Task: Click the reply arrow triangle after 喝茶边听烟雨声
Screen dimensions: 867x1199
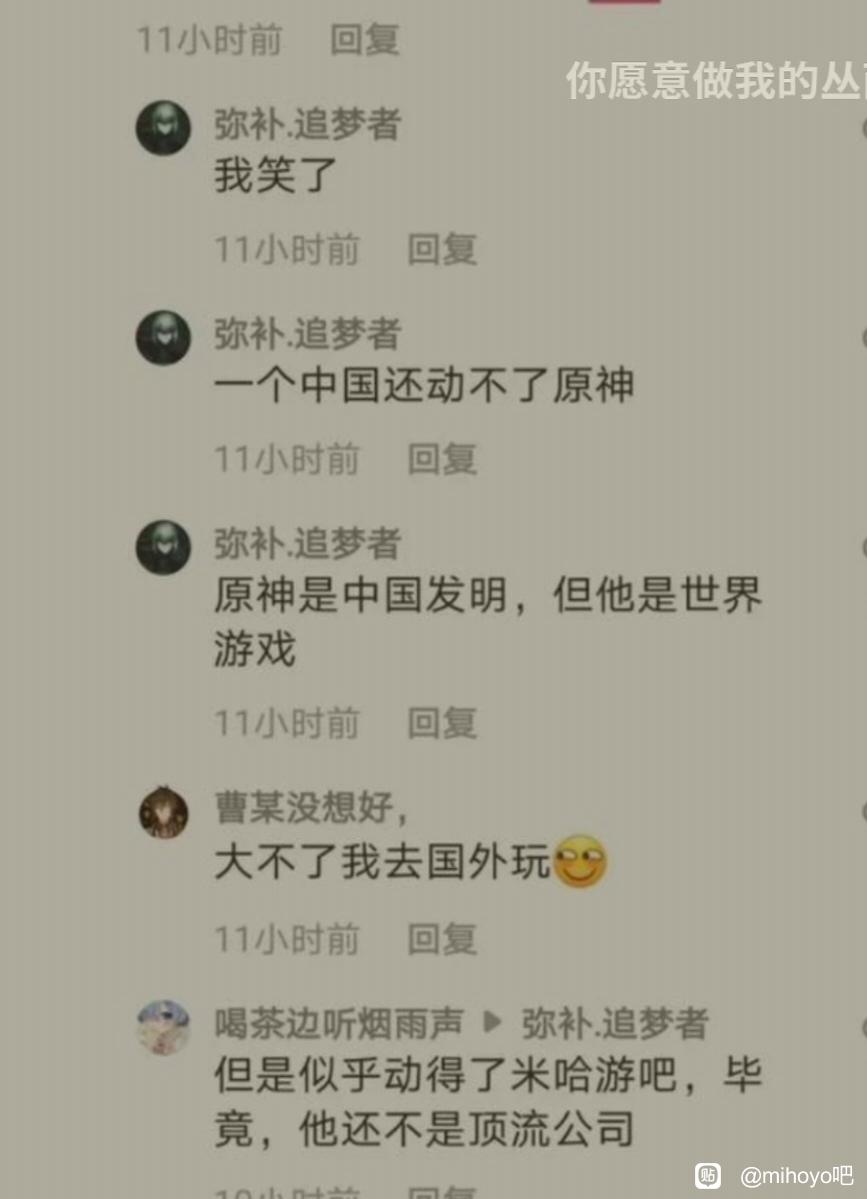Action: 492,1022
